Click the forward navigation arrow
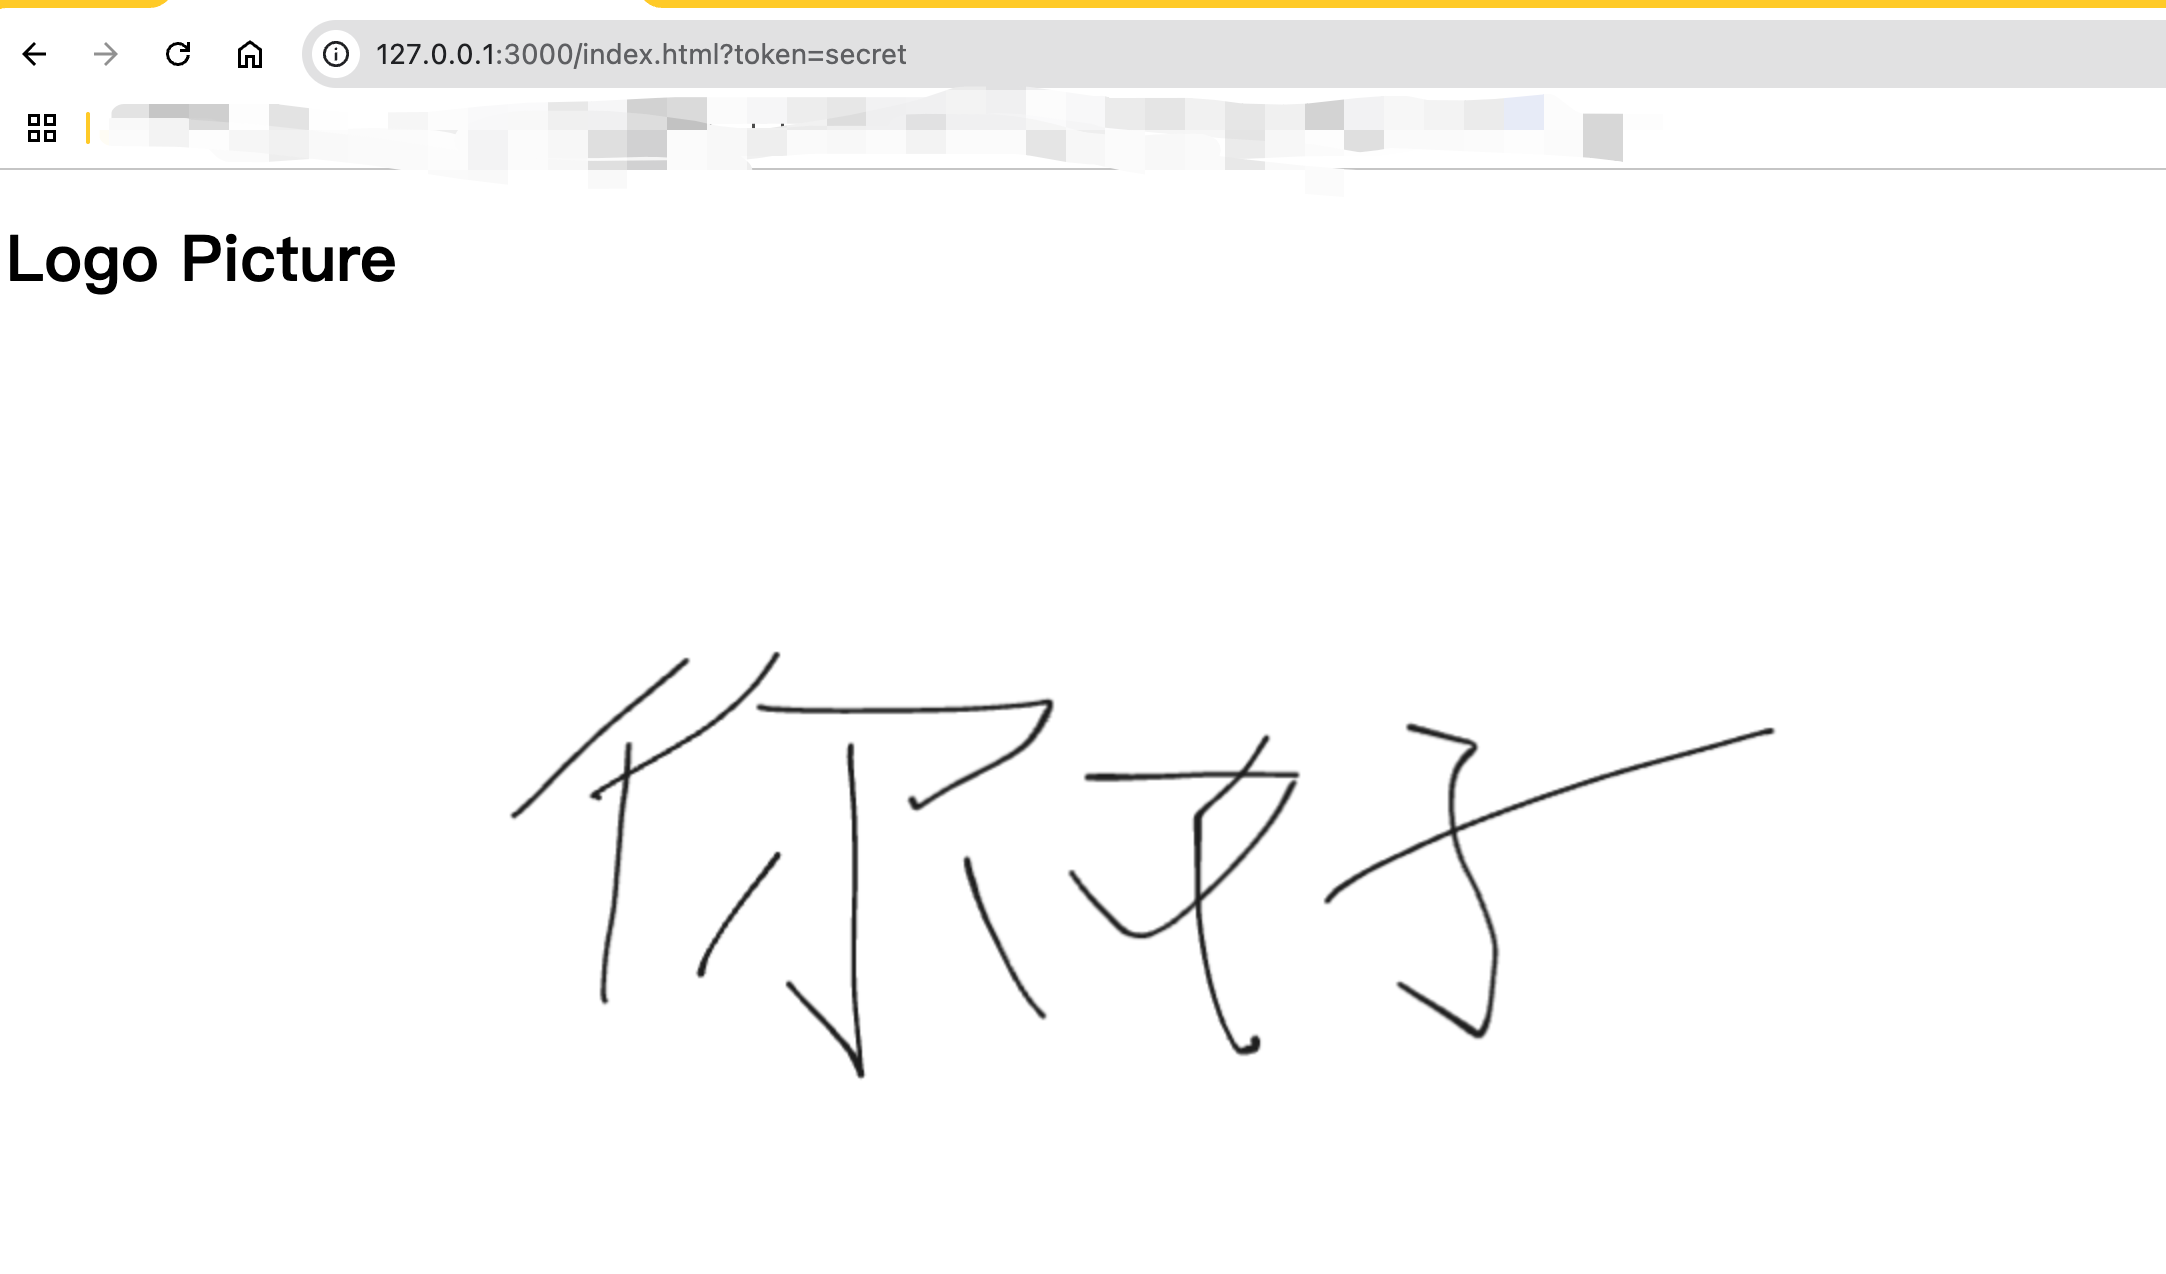 106,54
